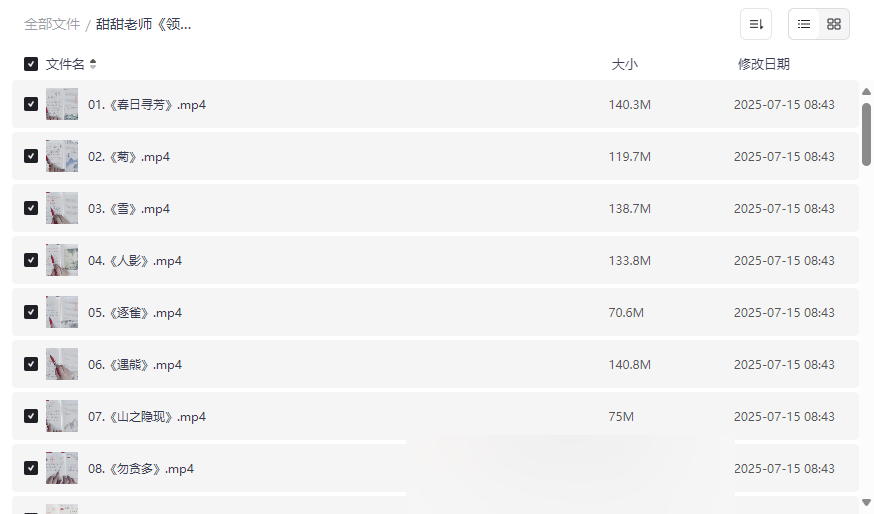This screenshot has height=514, width=874.
Task: Uncheck the select-all checkbox beside 文件名
Action: coord(31,64)
